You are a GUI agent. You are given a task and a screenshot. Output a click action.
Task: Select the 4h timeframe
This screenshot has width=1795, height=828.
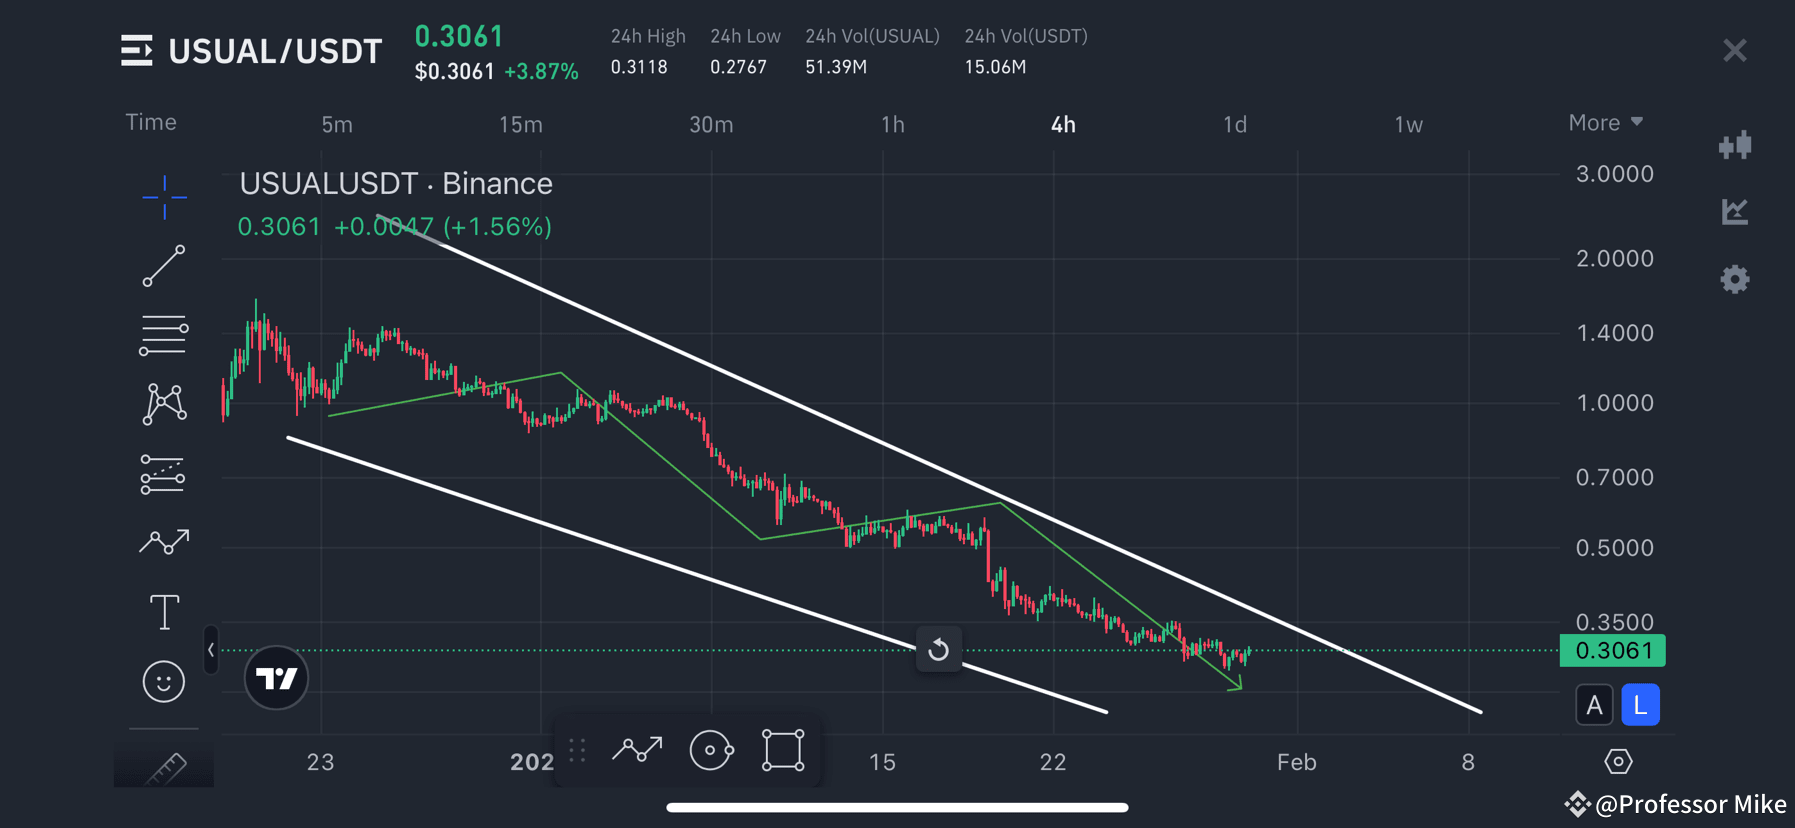point(1063,125)
